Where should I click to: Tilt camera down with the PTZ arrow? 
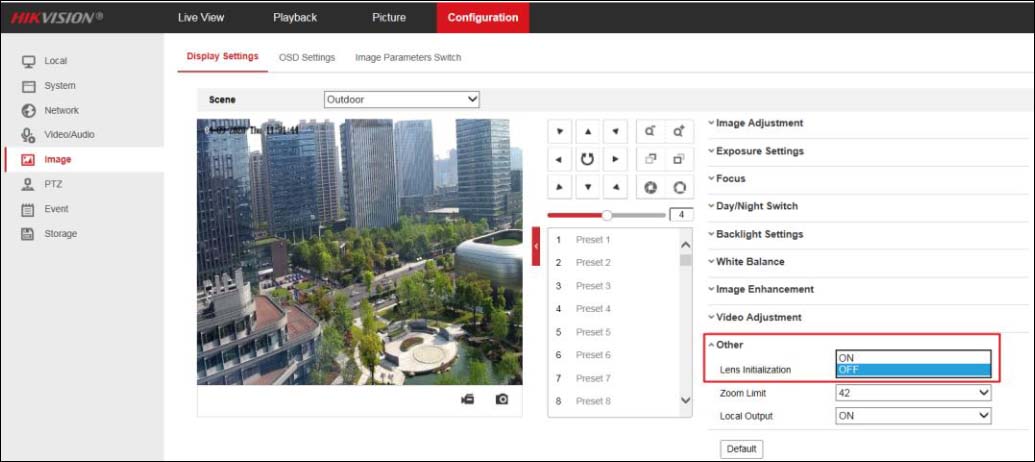[587, 187]
